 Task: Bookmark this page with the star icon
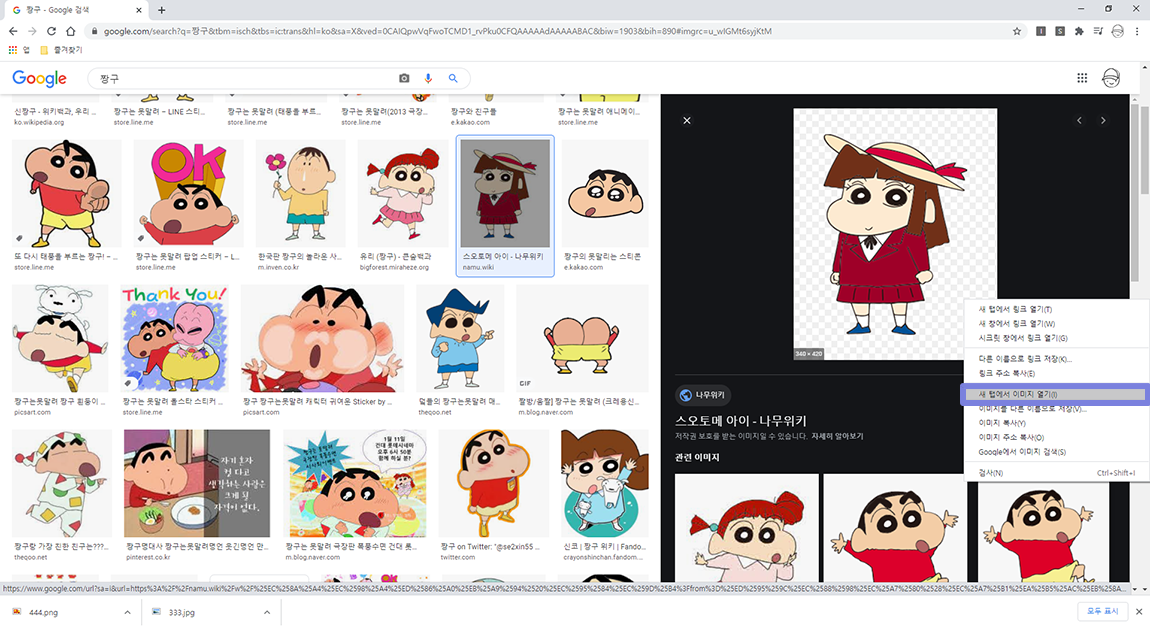coord(1017,31)
